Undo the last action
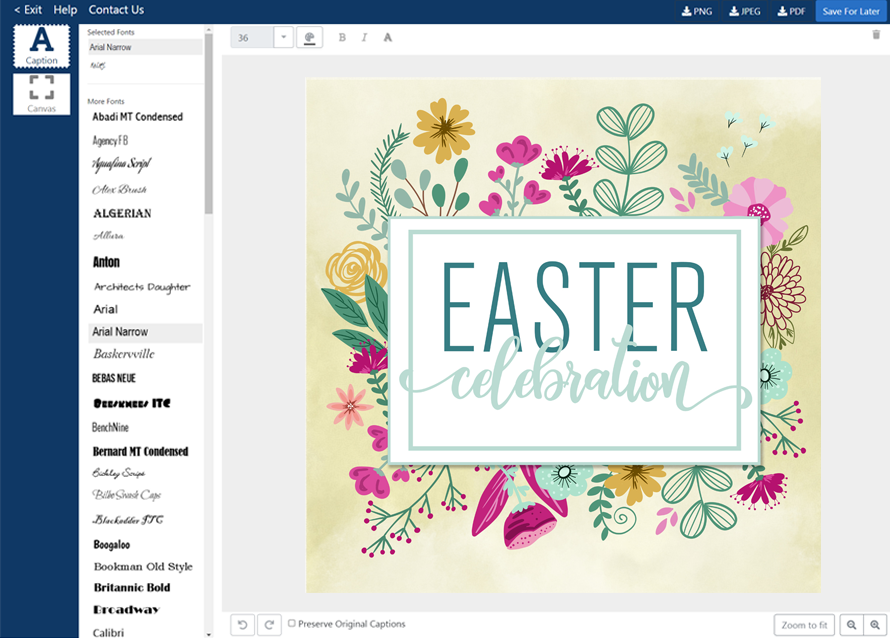This screenshot has height=638, width=890. [x=242, y=625]
